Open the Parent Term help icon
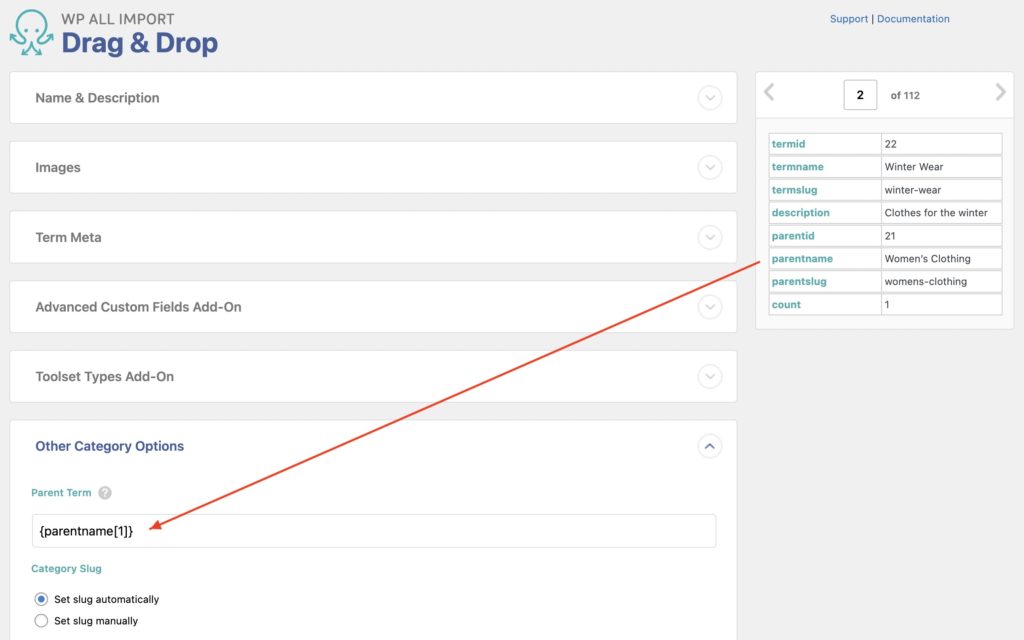This screenshot has height=640, width=1024. click(x=104, y=493)
